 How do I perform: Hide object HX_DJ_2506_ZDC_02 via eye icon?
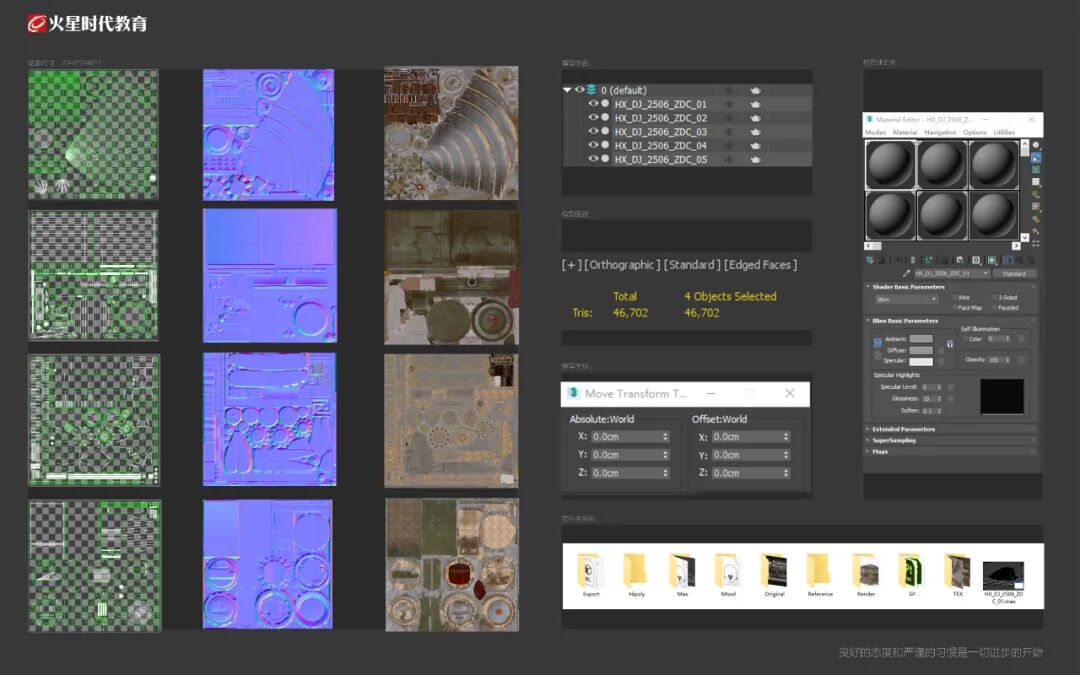coord(593,117)
